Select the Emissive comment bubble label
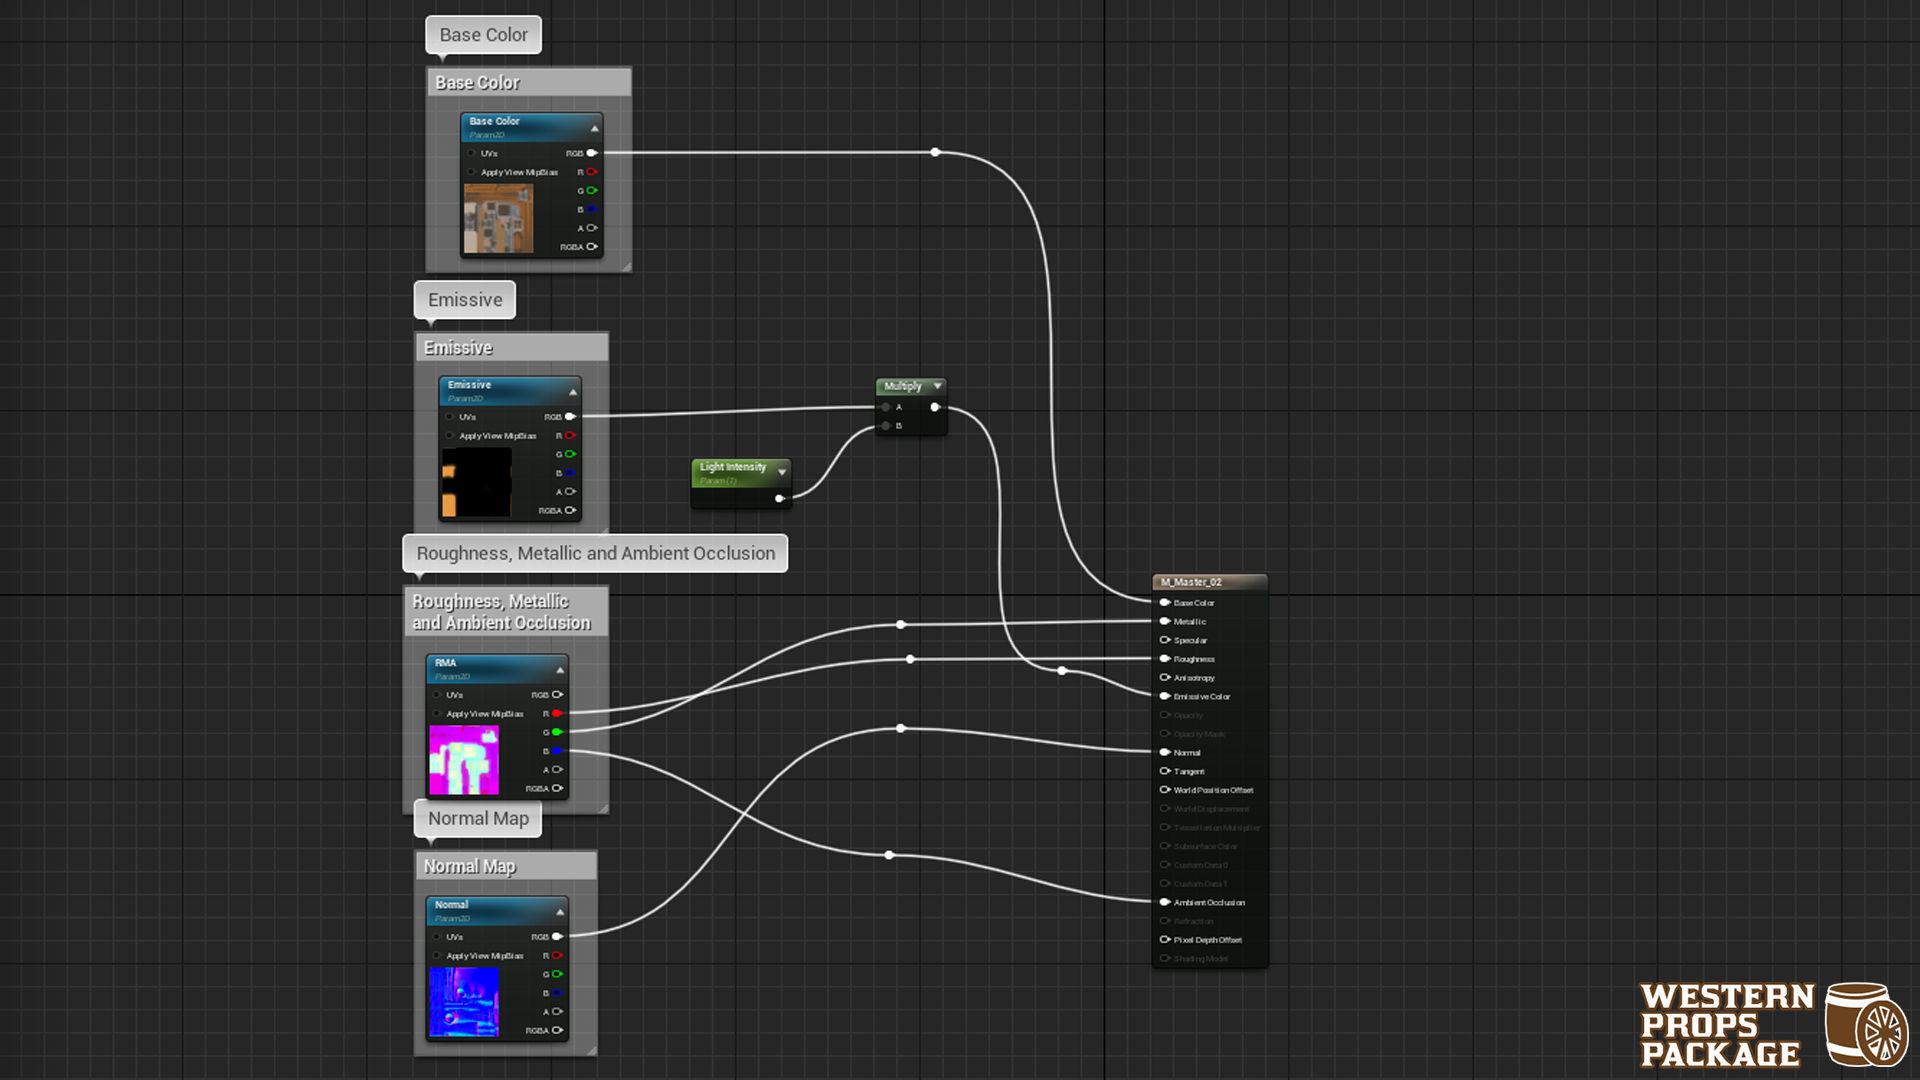The height and width of the screenshot is (1080, 1920). coord(465,300)
